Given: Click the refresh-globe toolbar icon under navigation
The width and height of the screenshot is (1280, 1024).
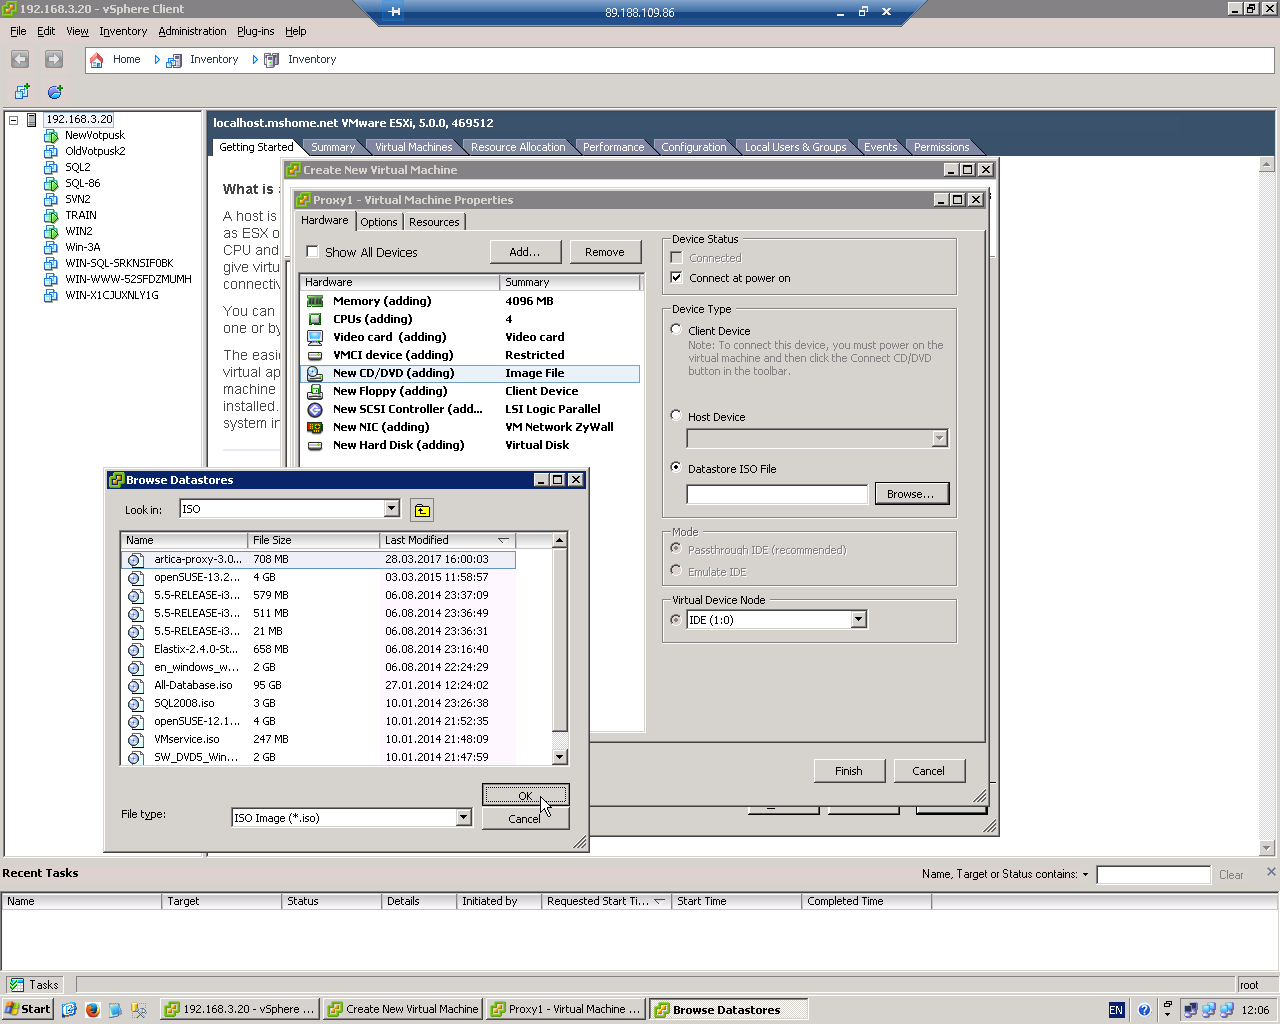Looking at the screenshot, I should 55,92.
